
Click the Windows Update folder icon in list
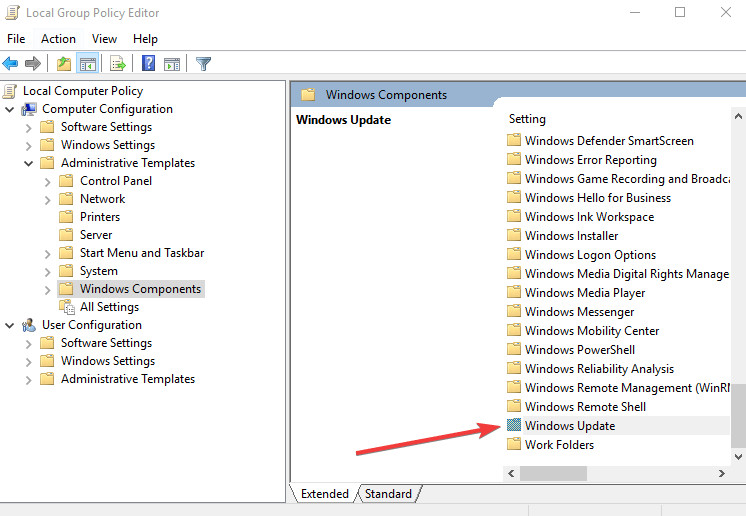514,425
